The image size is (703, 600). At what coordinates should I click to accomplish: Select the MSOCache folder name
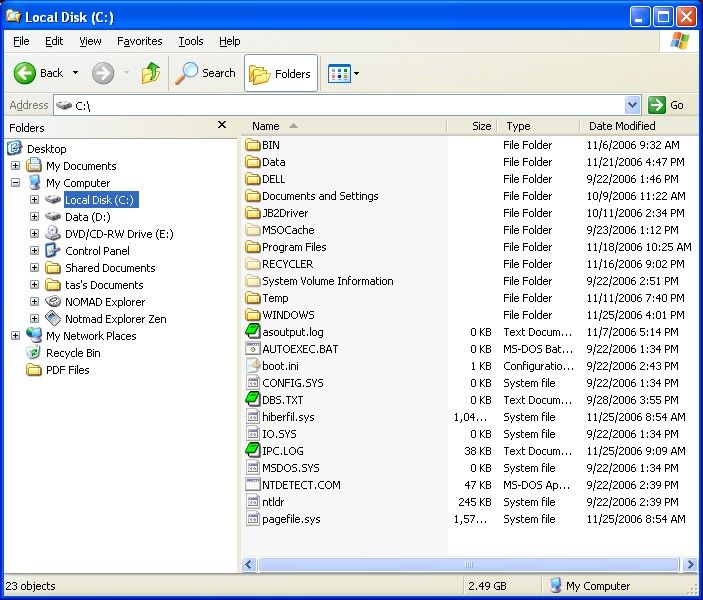tap(288, 230)
